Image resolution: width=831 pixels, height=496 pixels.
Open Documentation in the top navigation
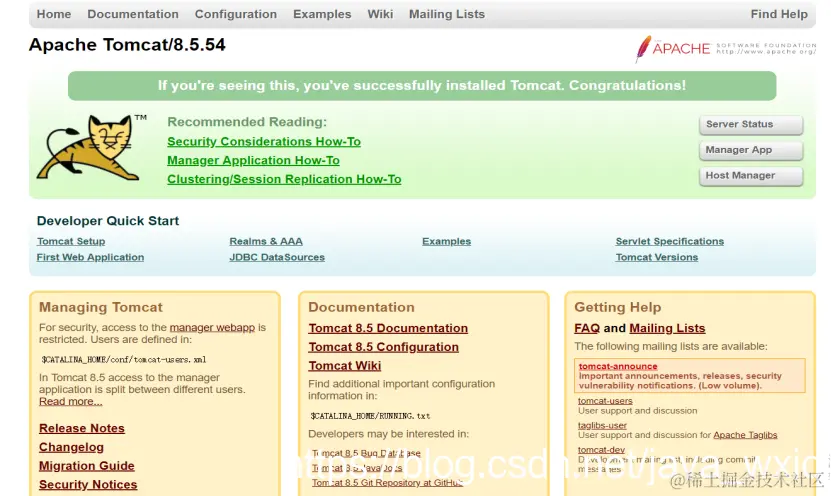[132, 14]
